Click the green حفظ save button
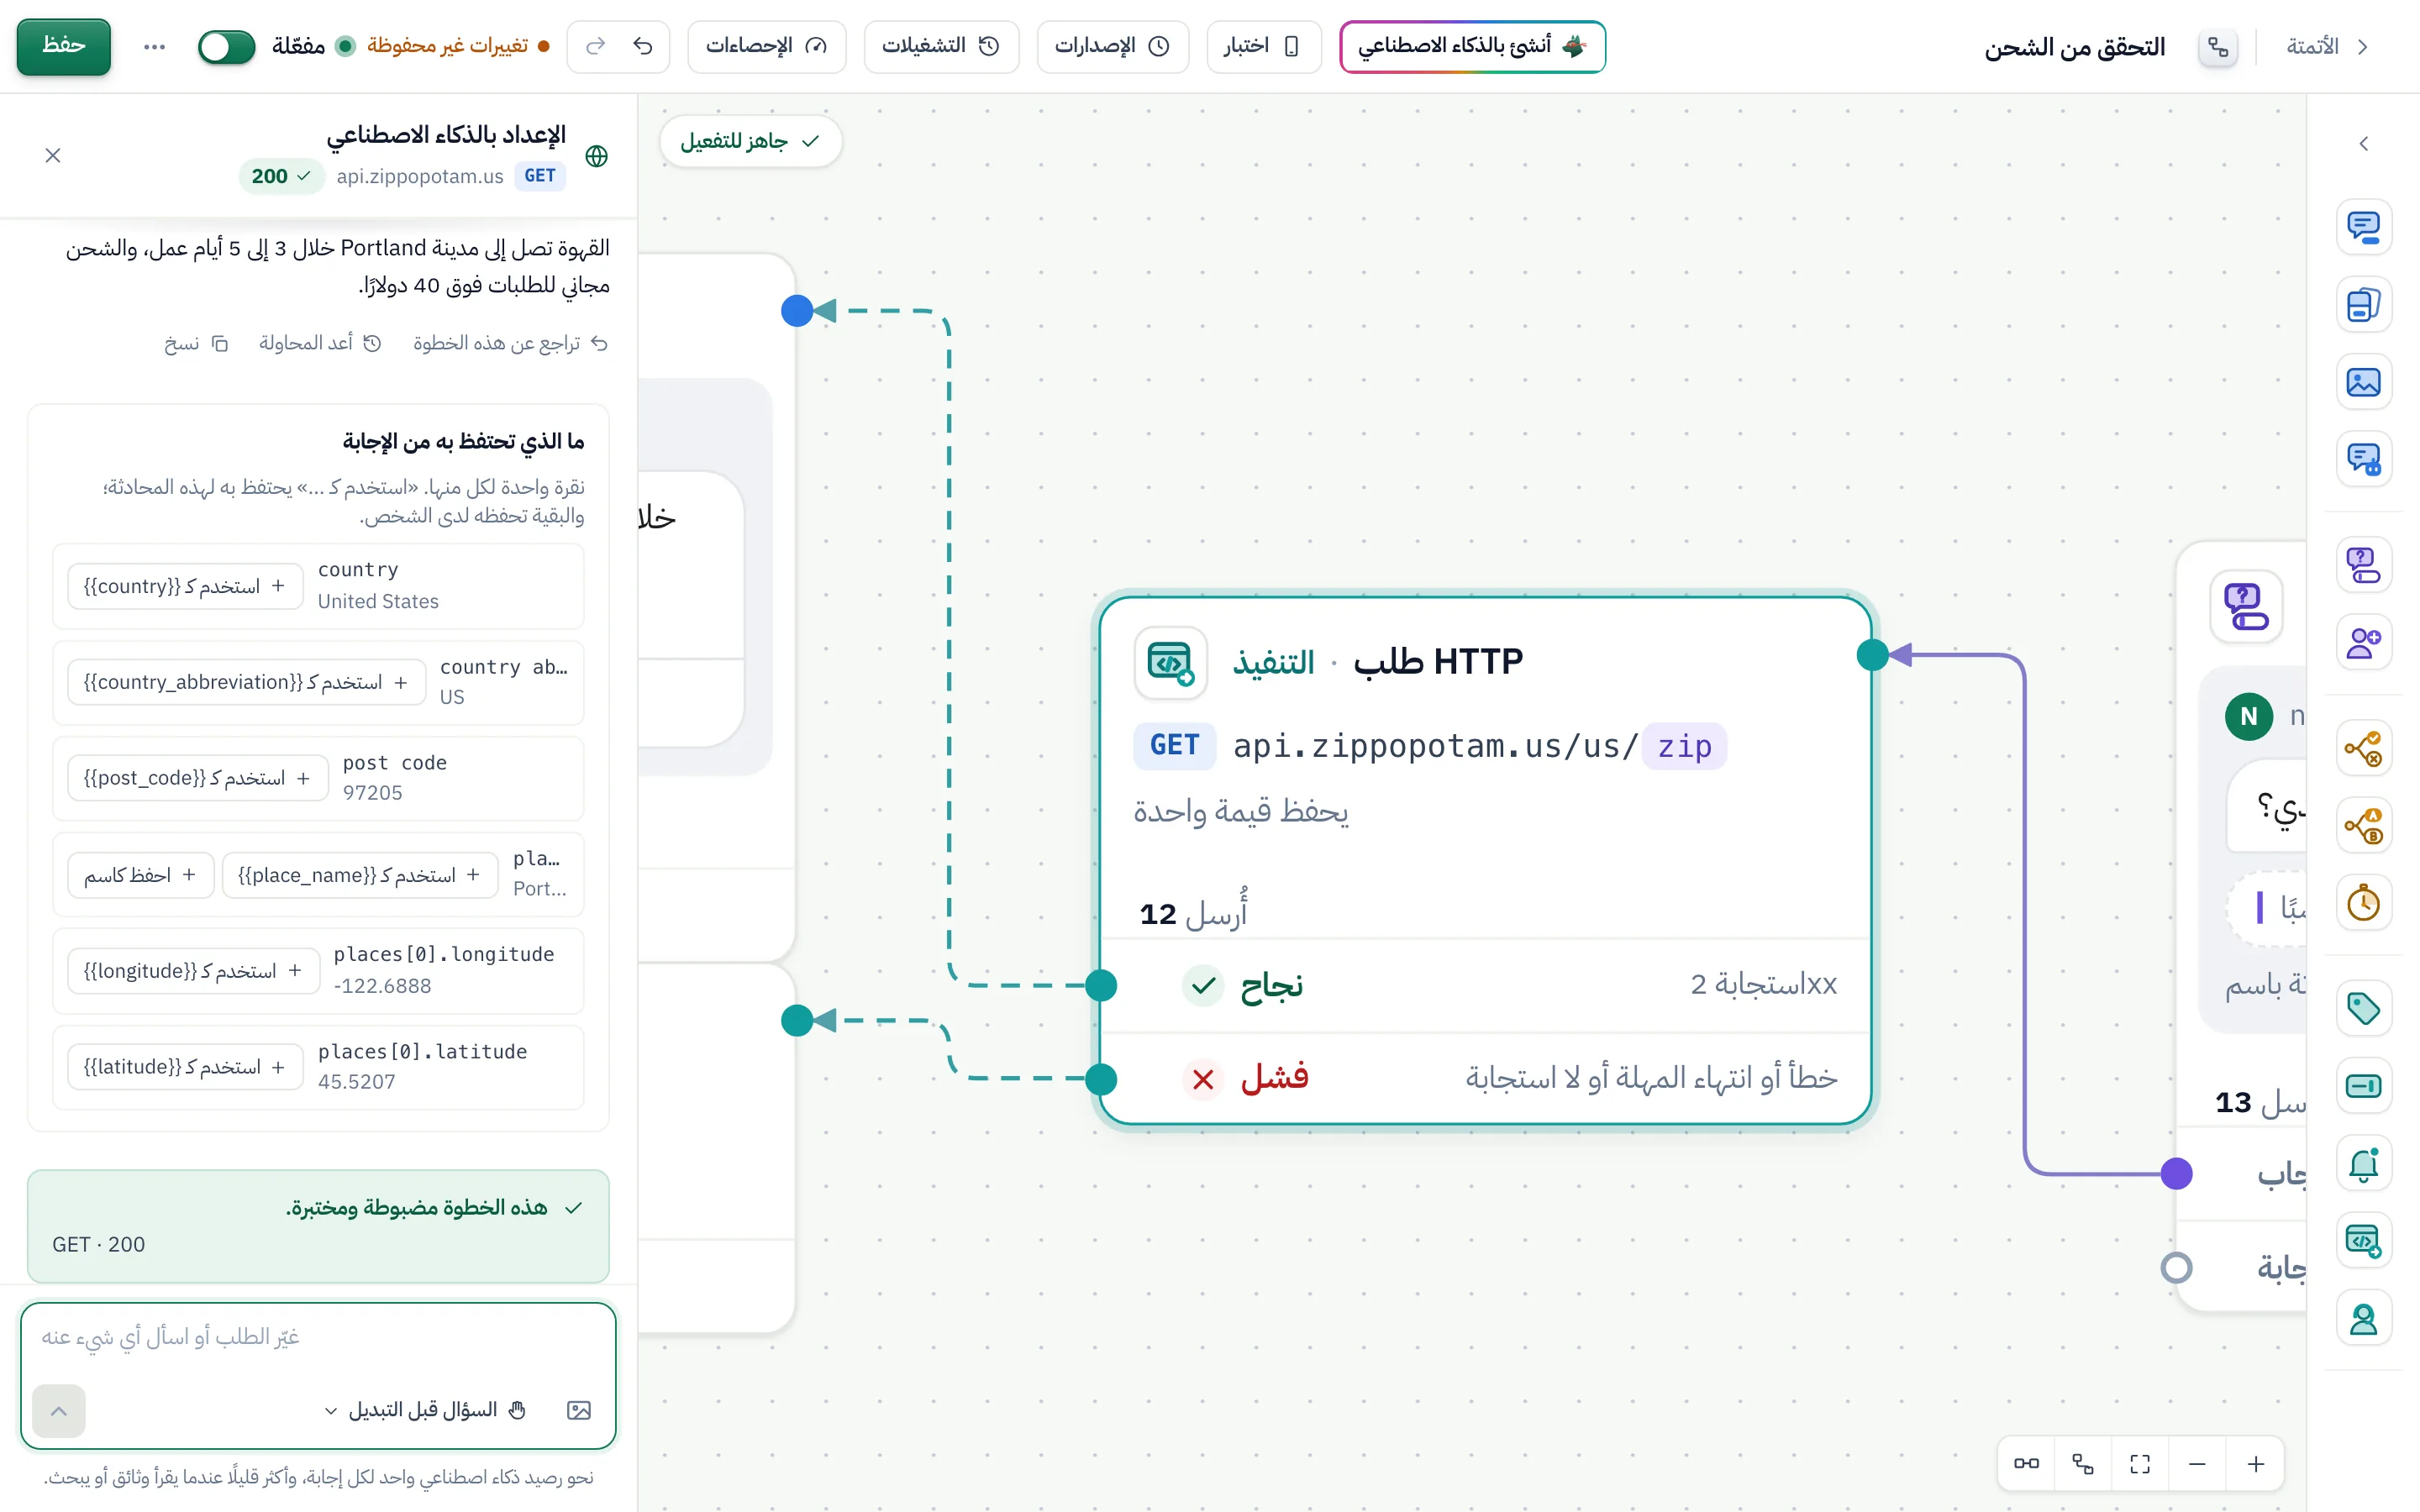Screen dimensions: 2420x1512 pyautogui.click(x=63, y=46)
